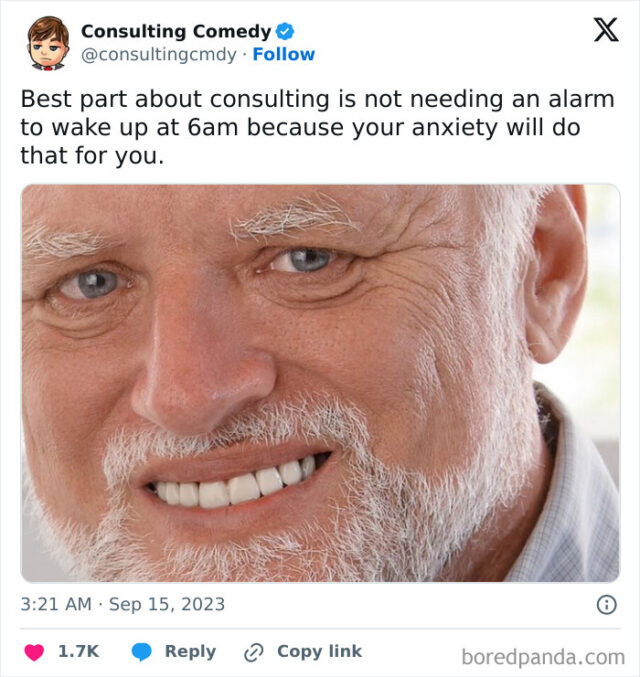Click the tweet's first line about consulting

pos(317,100)
